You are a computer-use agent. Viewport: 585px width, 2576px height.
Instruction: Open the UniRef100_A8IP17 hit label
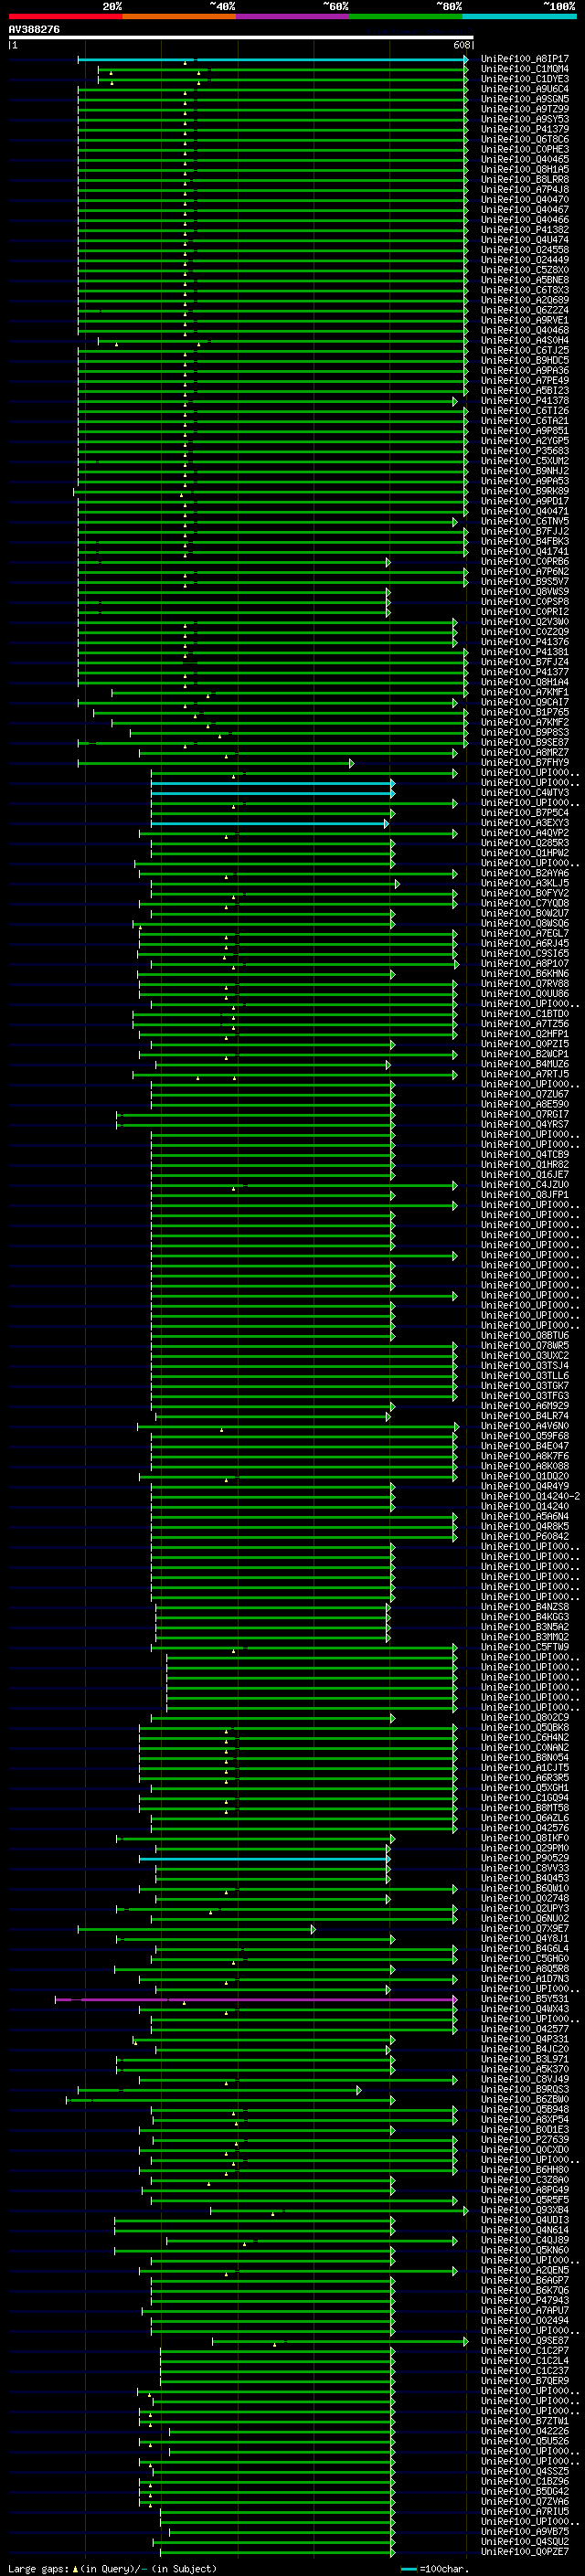[524, 59]
